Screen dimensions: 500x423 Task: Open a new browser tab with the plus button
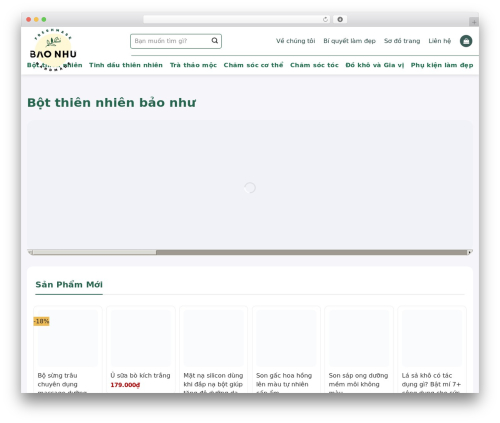[474, 22]
